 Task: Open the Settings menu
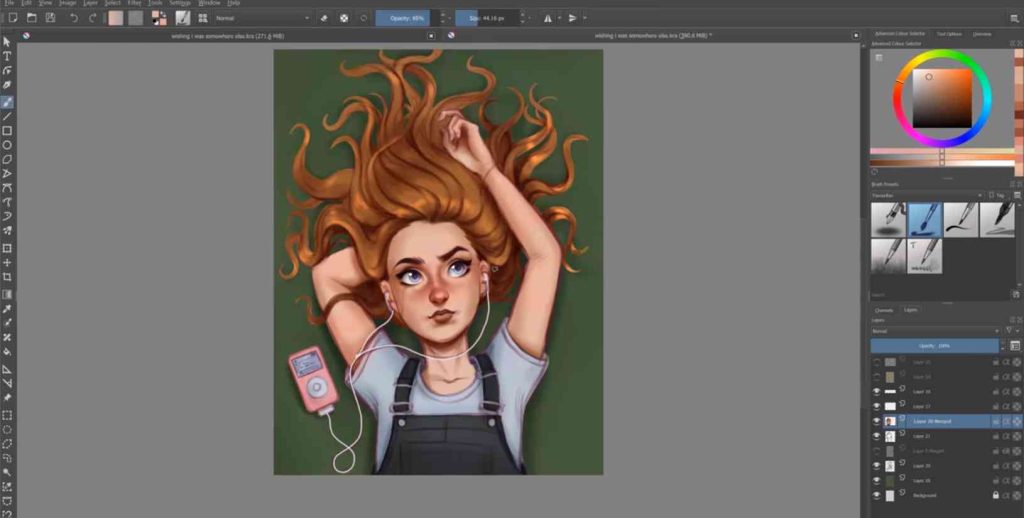180,3
